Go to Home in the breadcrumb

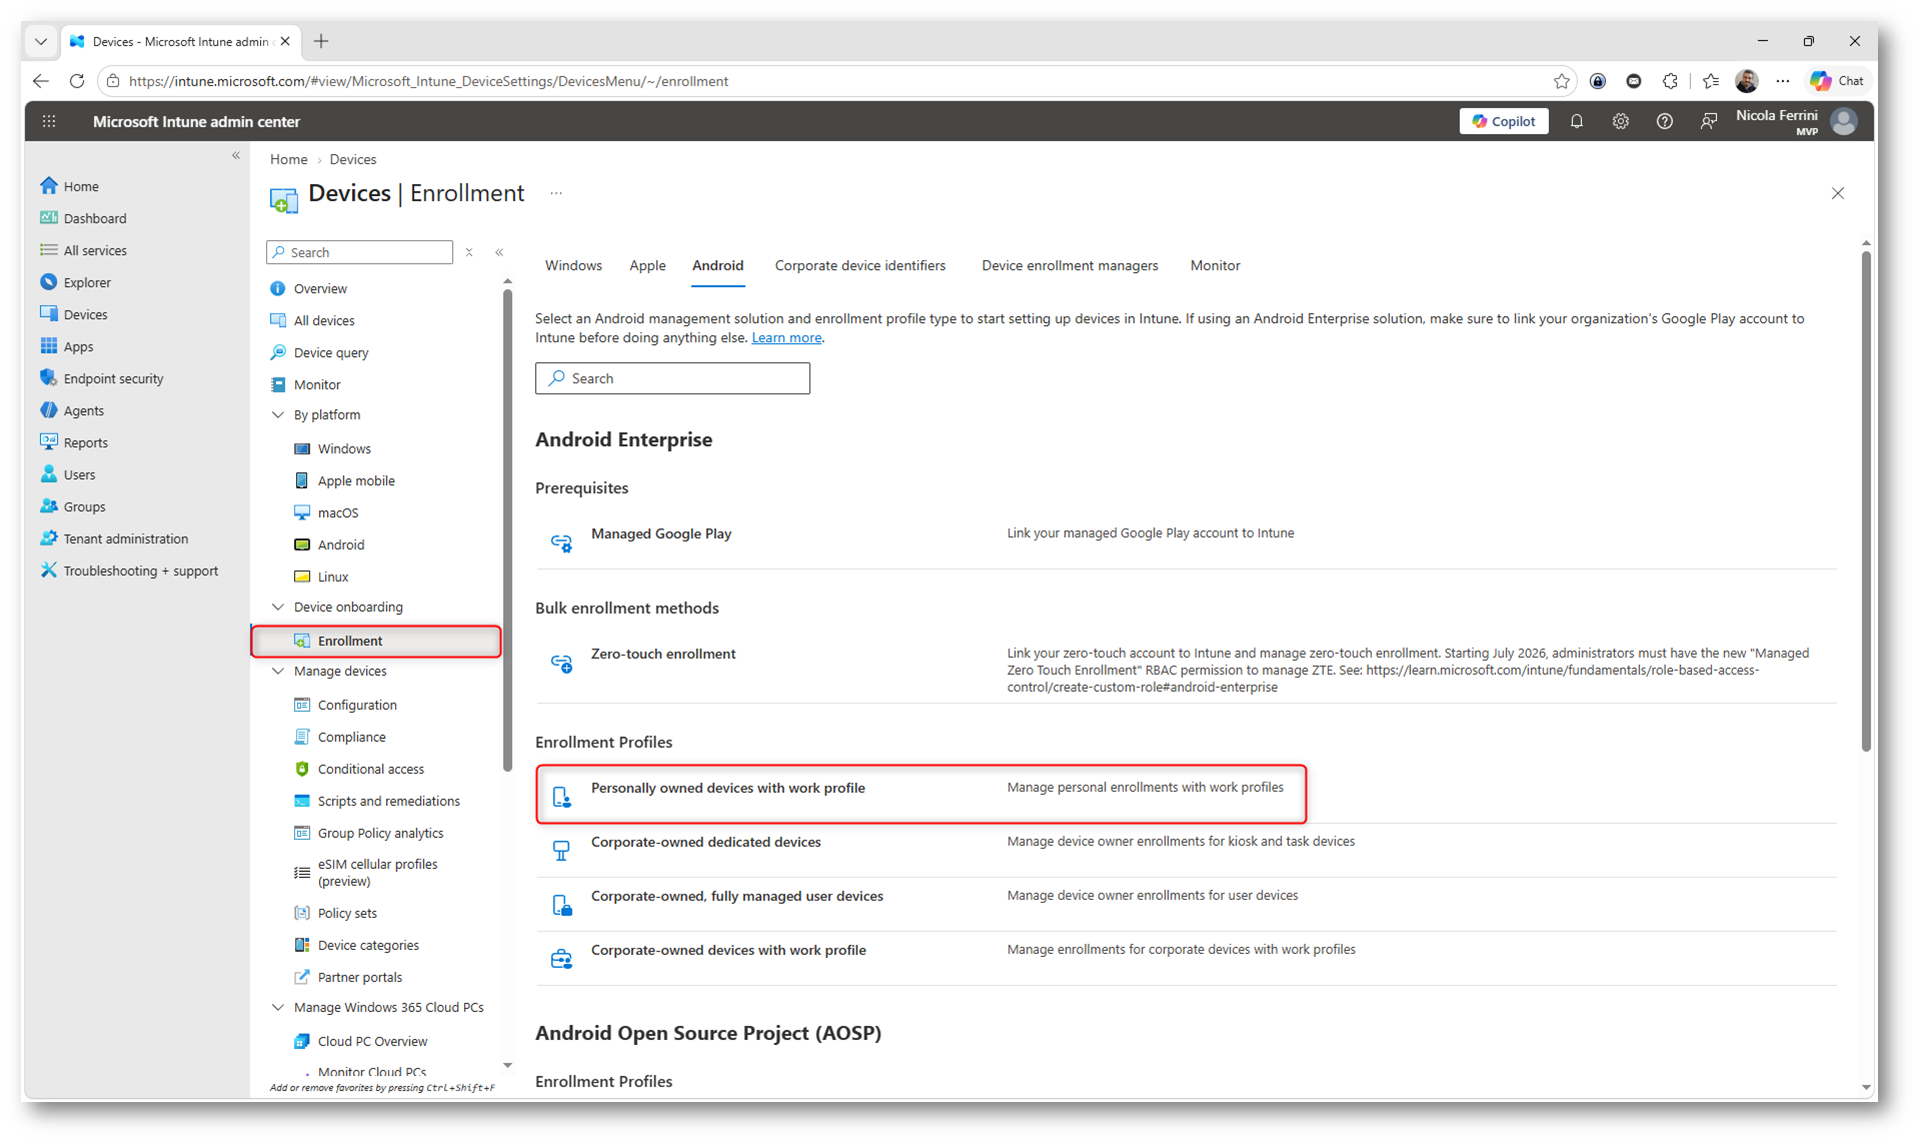[x=289, y=159]
